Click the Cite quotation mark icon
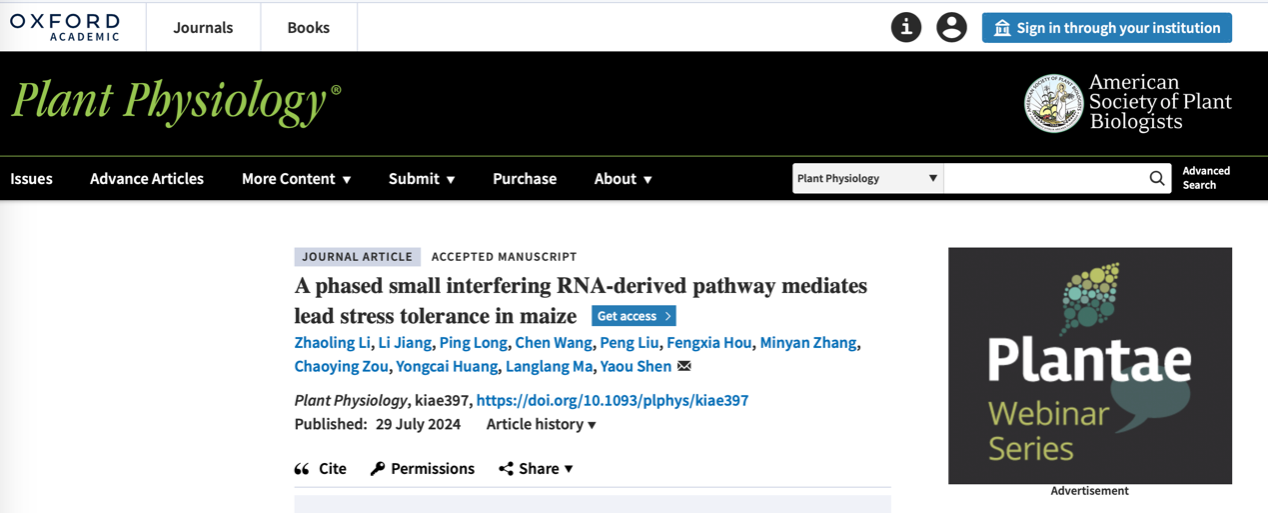The height and width of the screenshot is (513, 1268). (x=302, y=469)
